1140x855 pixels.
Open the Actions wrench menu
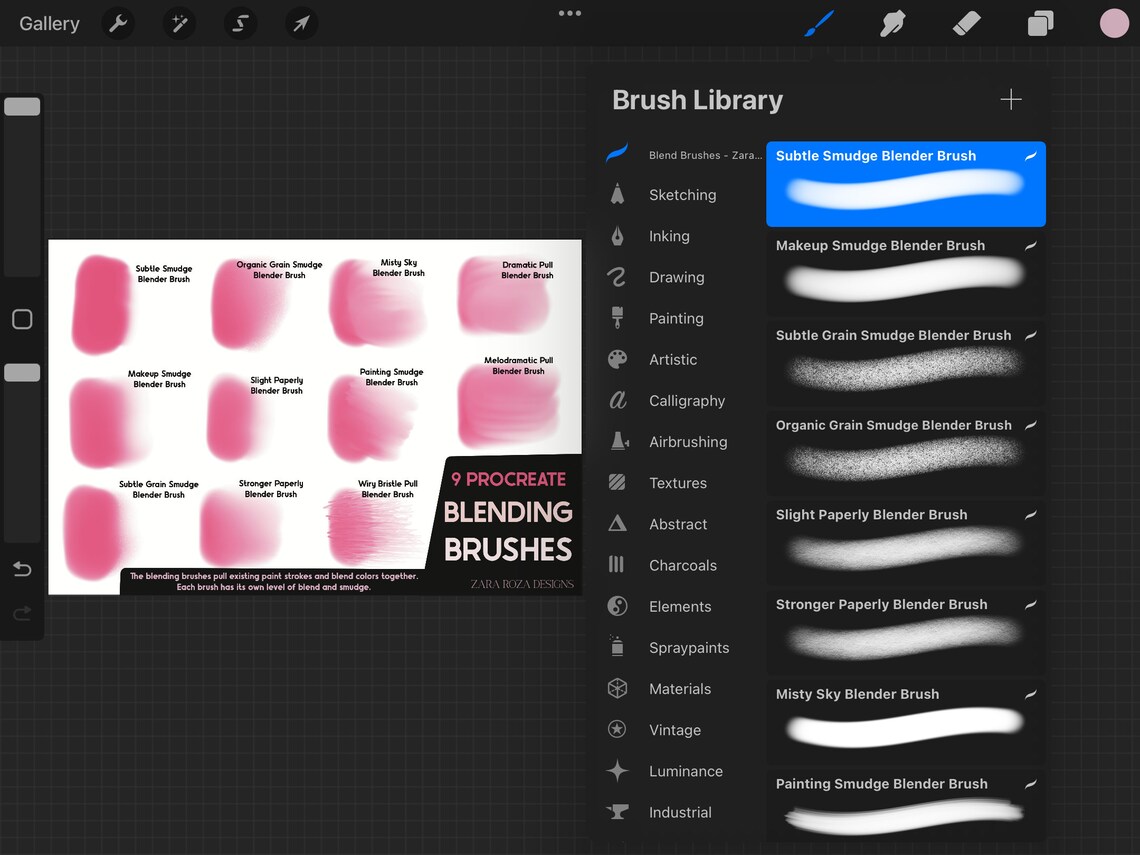118,24
